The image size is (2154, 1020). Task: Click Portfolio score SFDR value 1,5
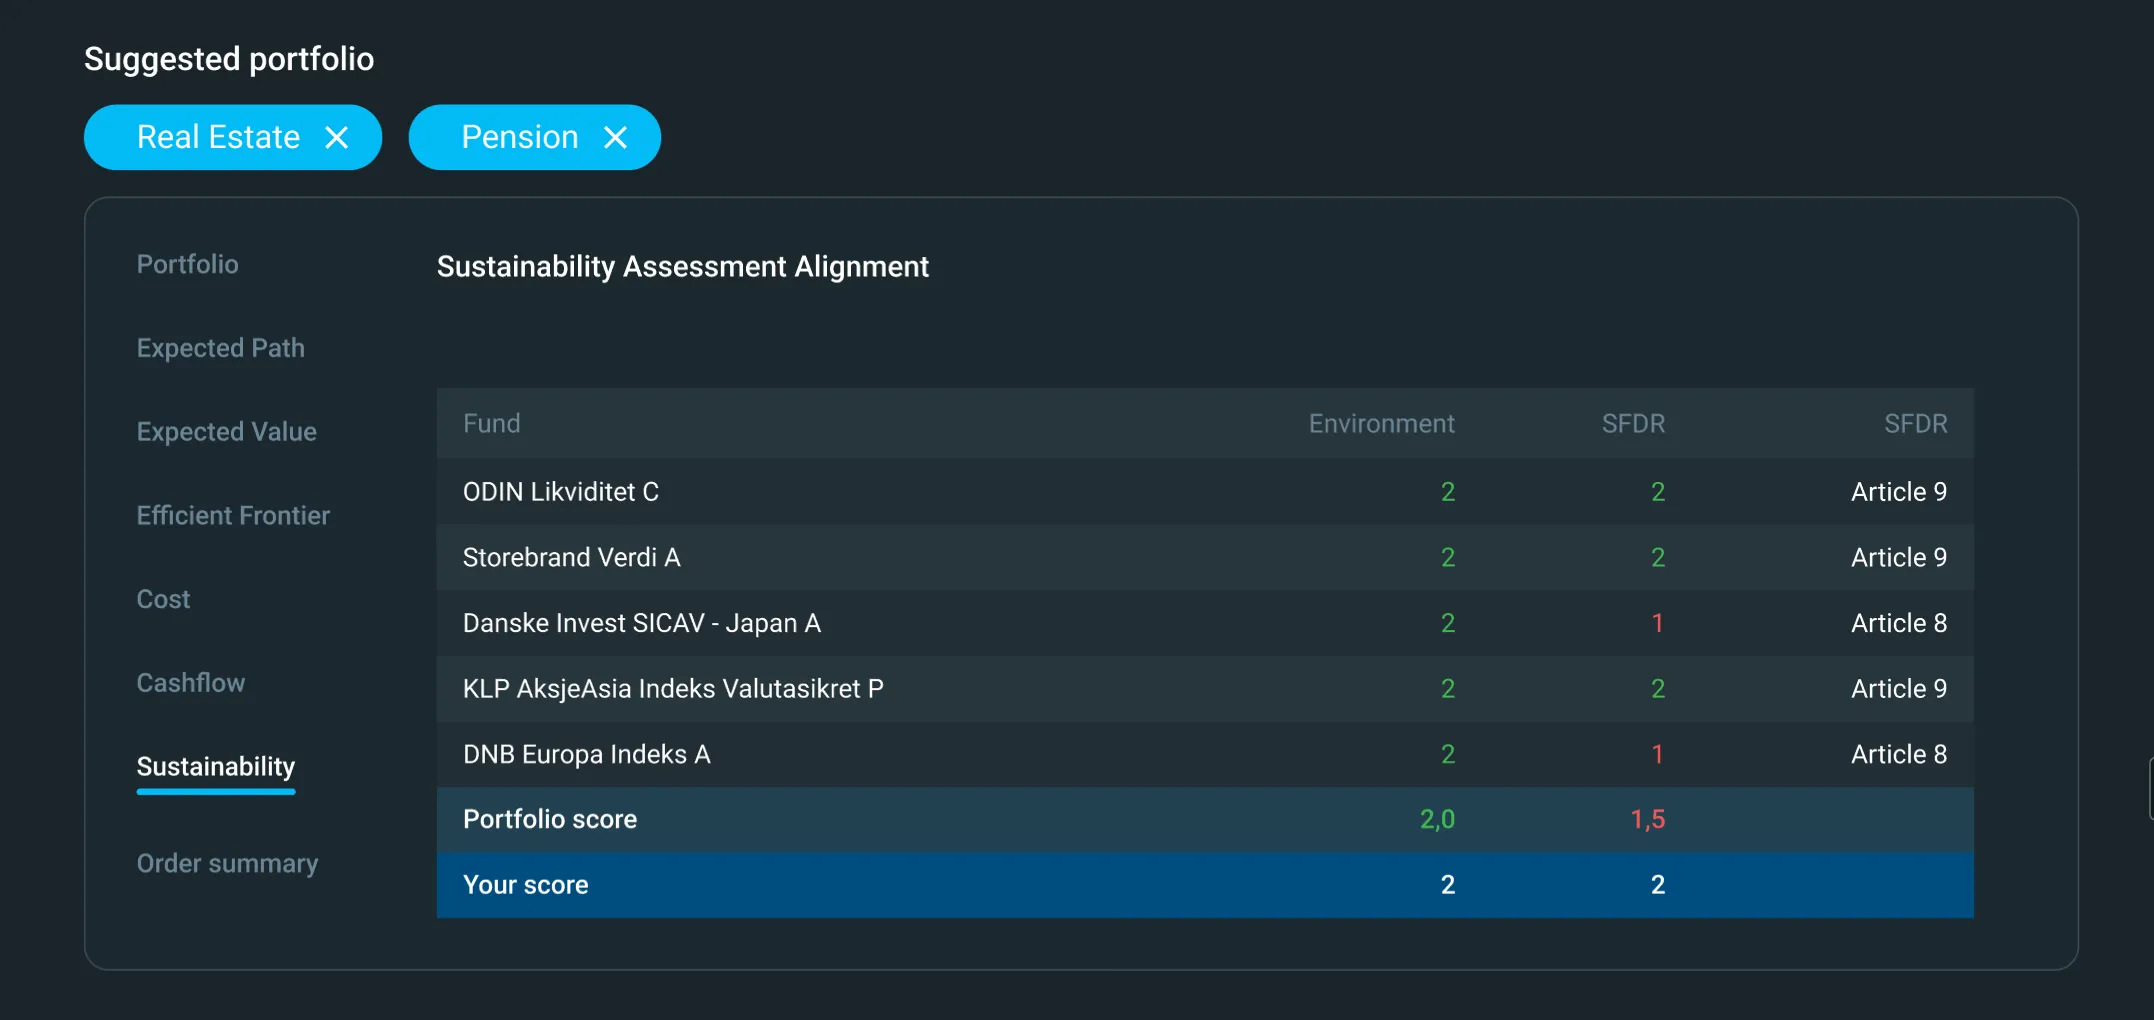pyautogui.click(x=1648, y=819)
